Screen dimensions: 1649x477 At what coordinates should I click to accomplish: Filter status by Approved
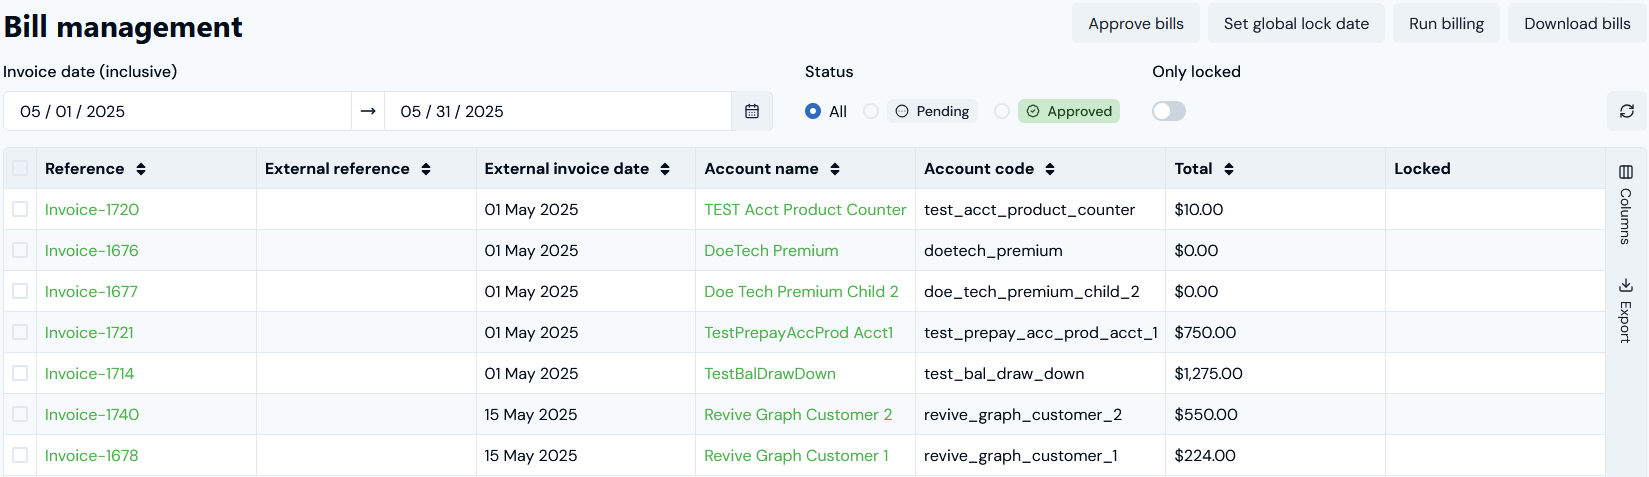1002,112
